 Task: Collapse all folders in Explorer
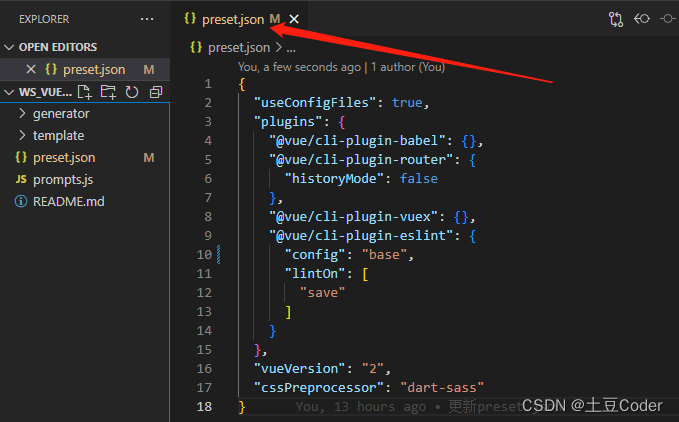point(155,92)
